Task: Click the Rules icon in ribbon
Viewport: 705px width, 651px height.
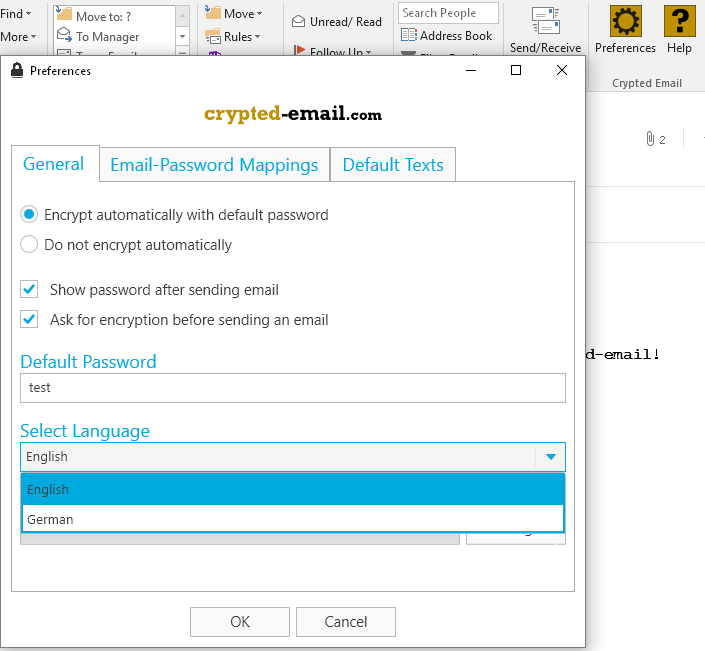Action: pos(212,36)
